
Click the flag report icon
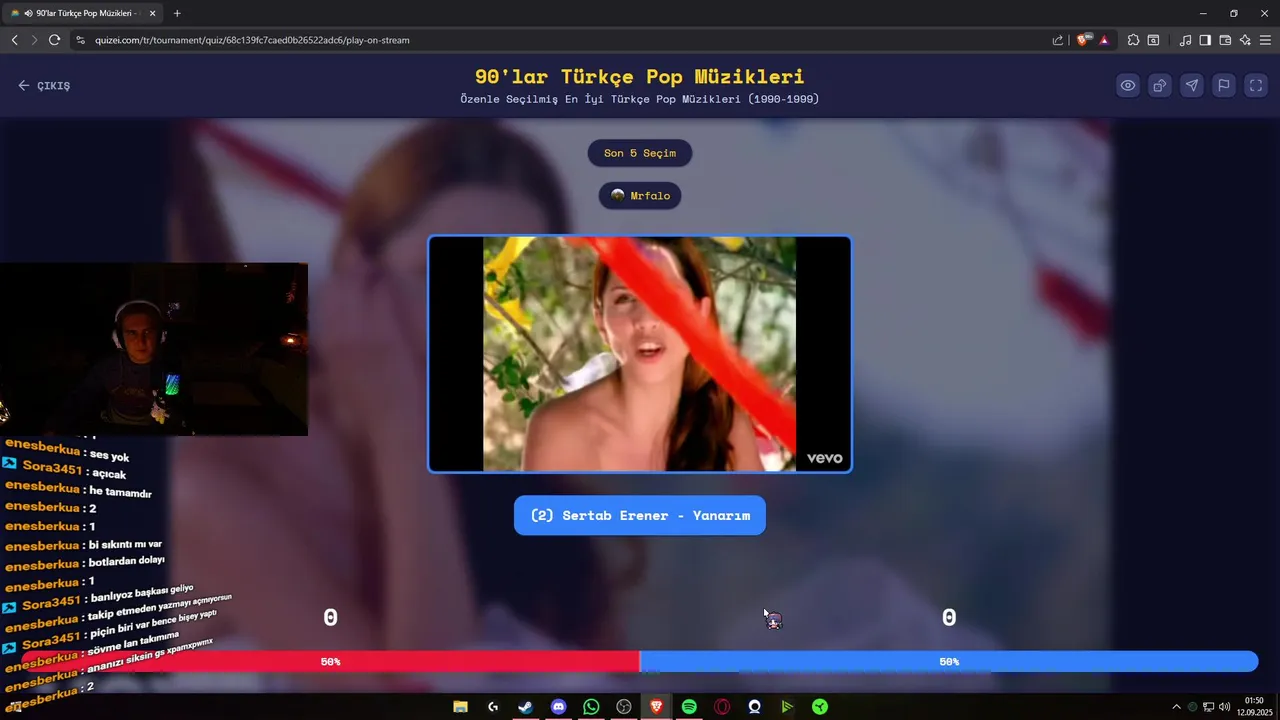(x=1224, y=85)
